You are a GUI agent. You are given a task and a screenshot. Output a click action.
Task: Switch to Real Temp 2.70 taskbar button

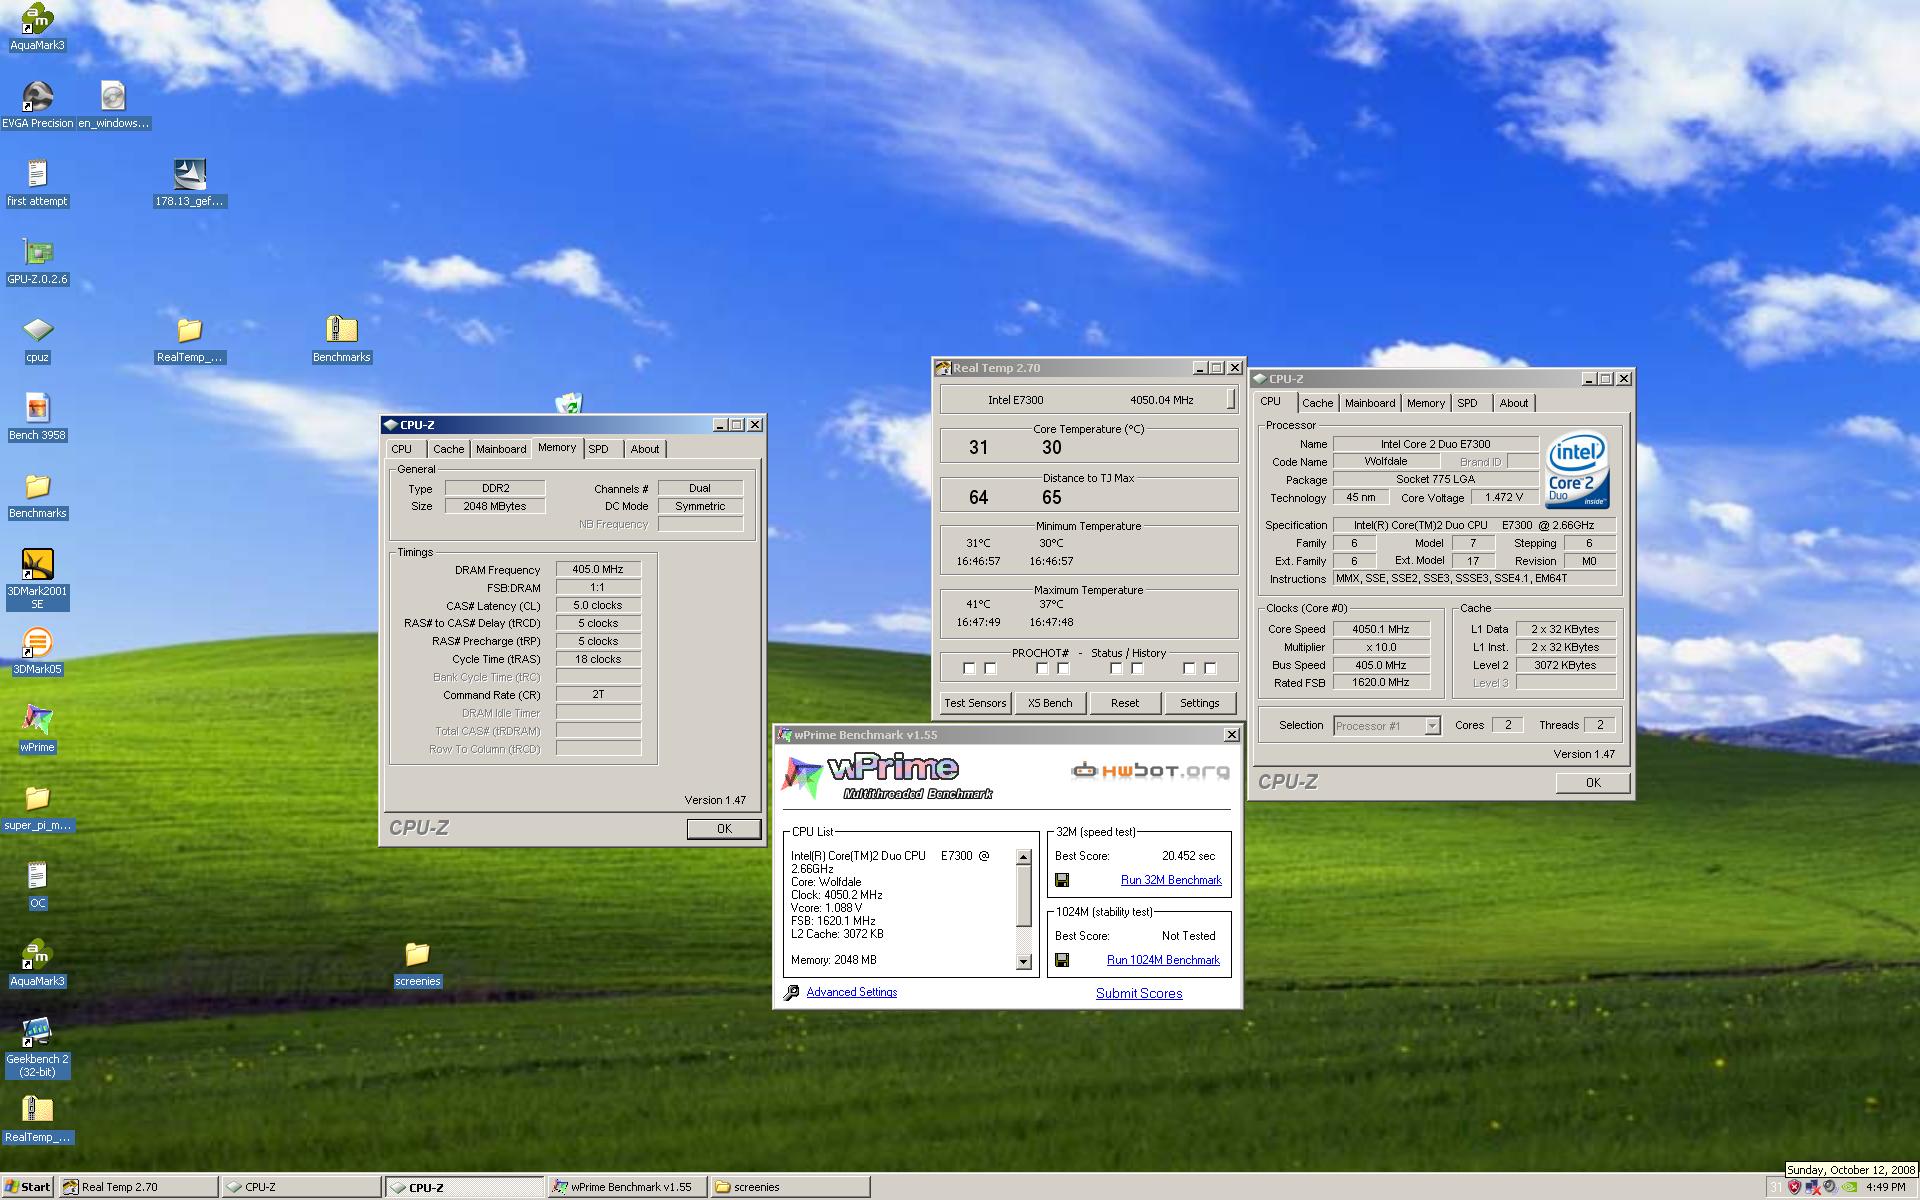click(138, 1187)
